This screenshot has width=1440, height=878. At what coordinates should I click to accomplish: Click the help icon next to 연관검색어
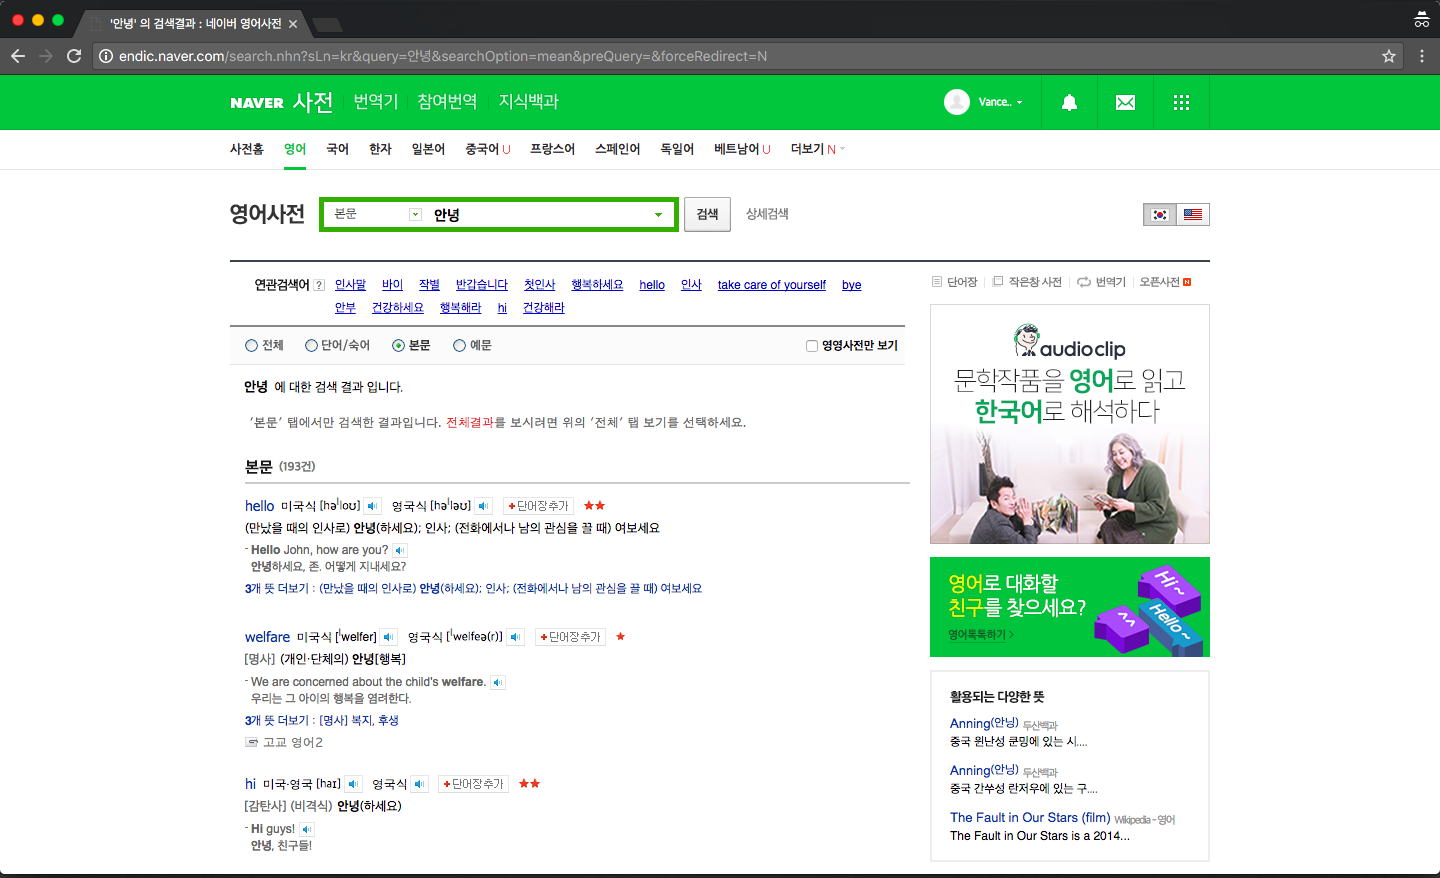tap(319, 285)
